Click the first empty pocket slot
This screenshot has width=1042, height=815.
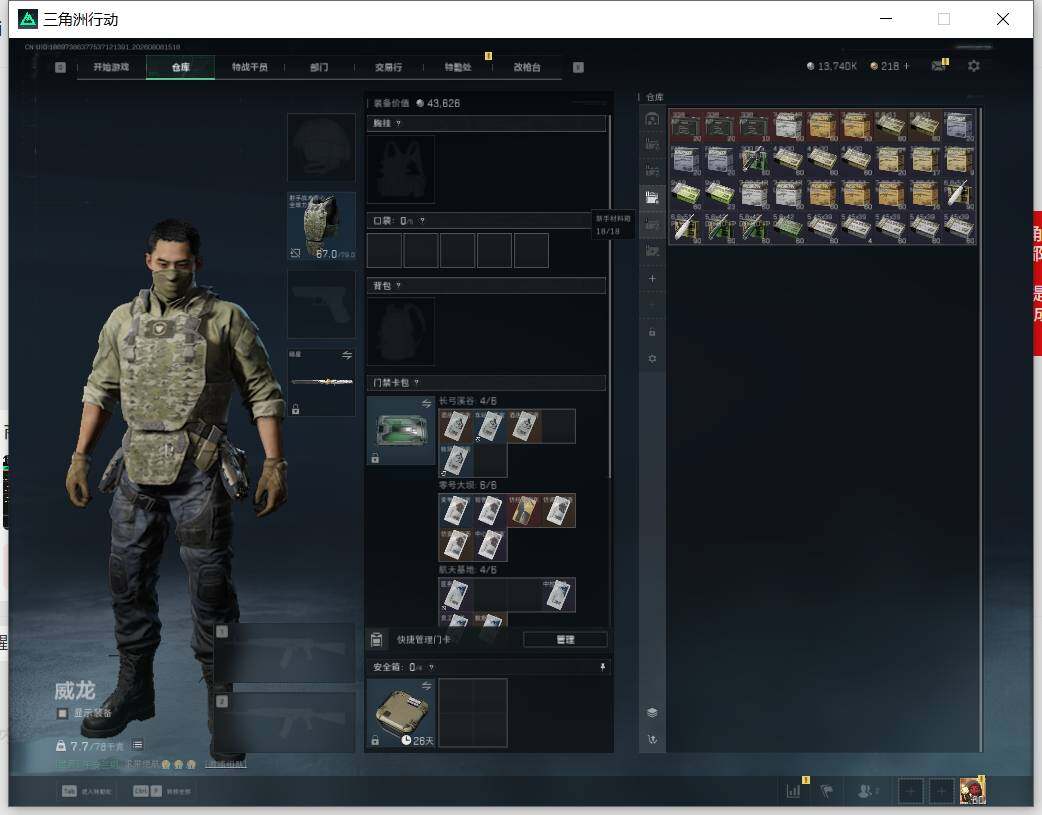tap(384, 250)
